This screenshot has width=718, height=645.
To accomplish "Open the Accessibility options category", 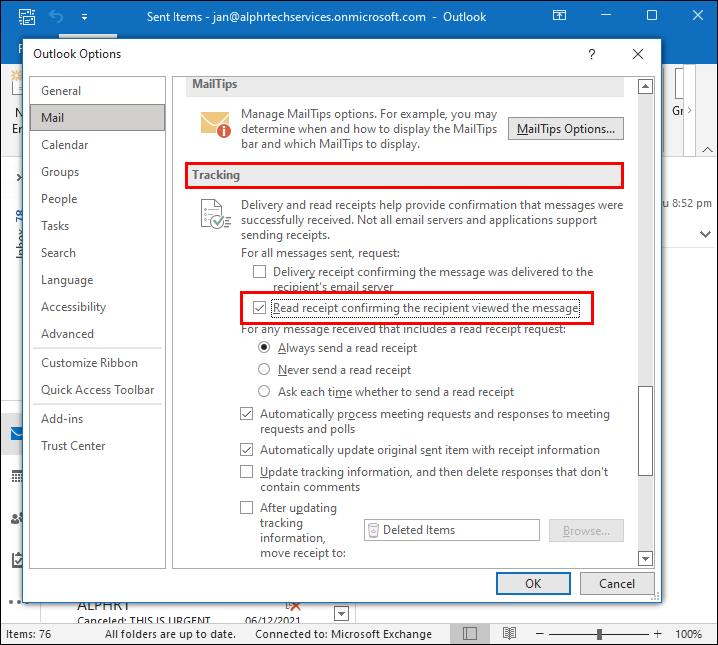I will 98,307.
